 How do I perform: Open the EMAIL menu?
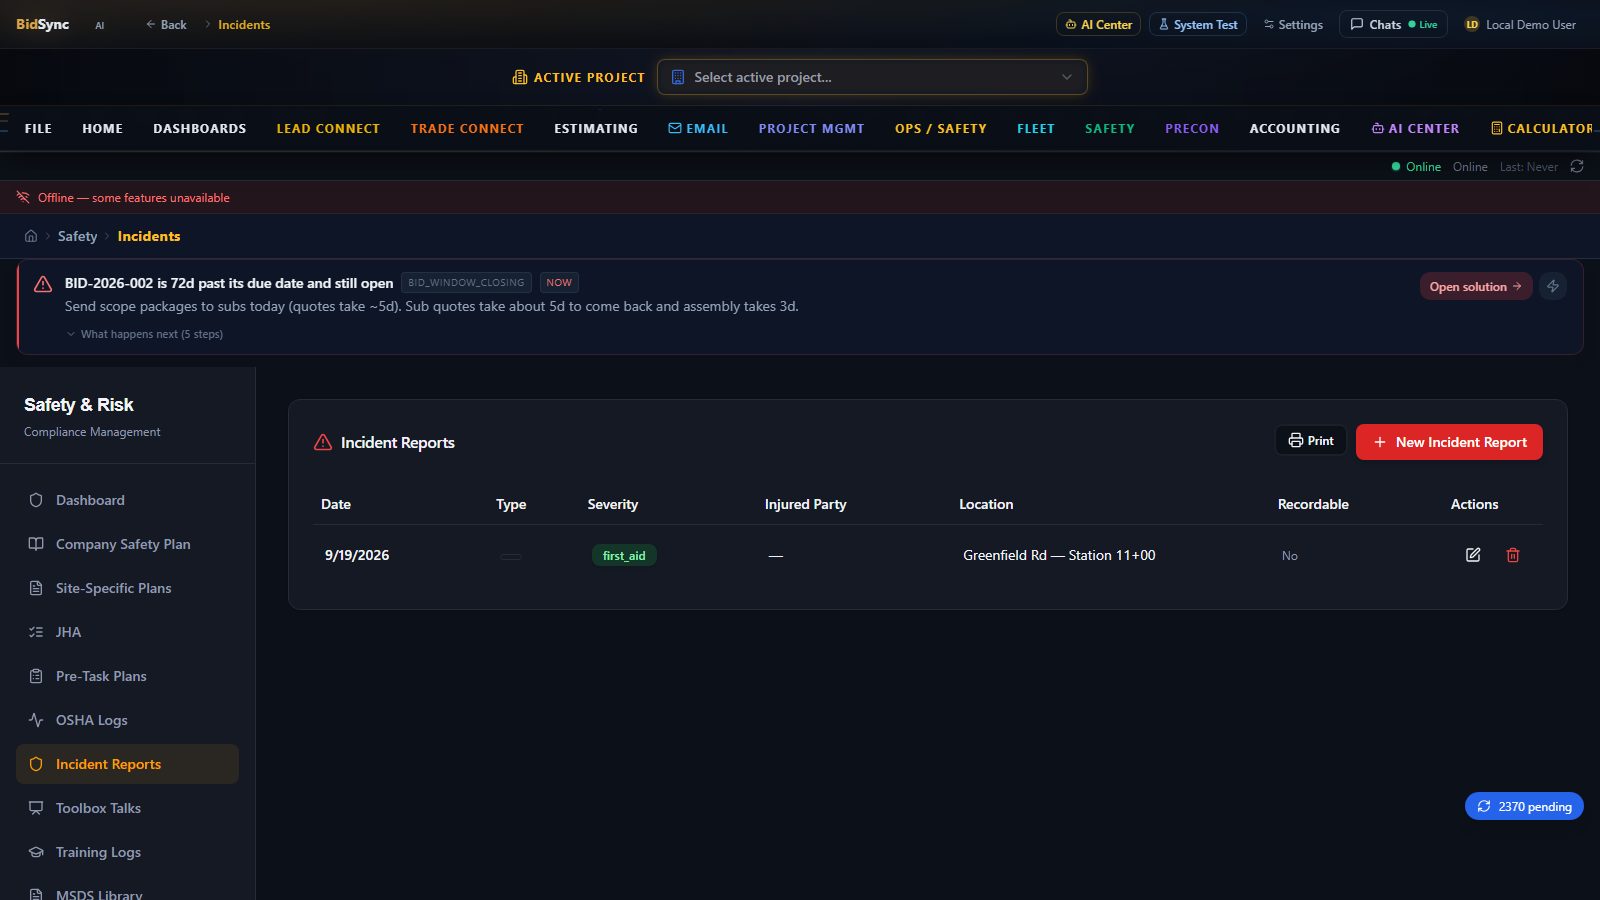pyautogui.click(x=698, y=129)
